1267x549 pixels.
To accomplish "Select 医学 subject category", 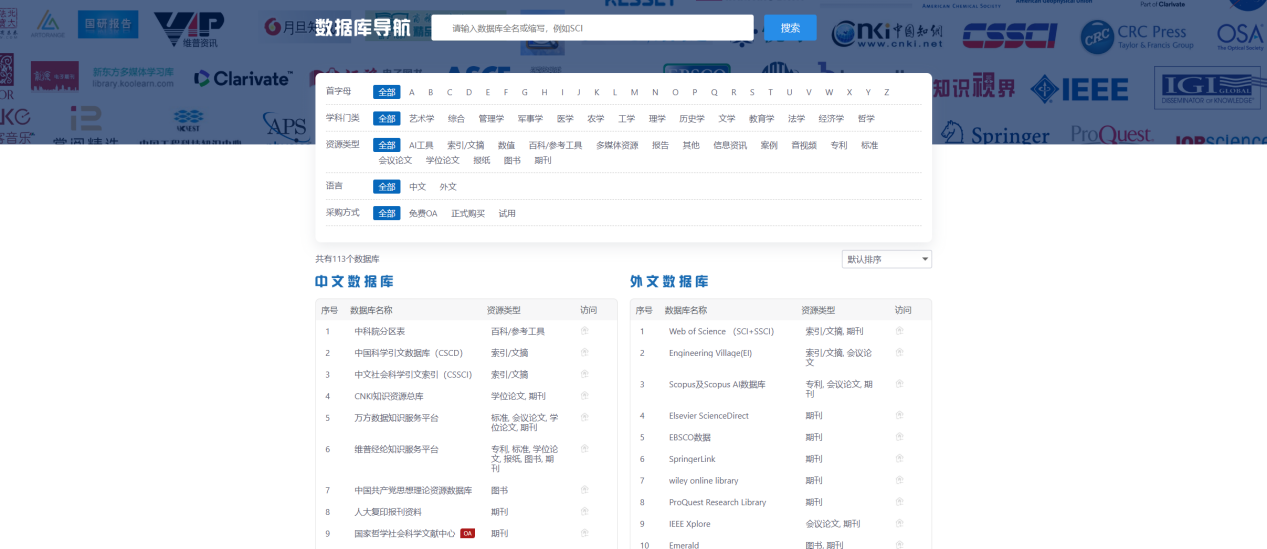I will coord(566,119).
